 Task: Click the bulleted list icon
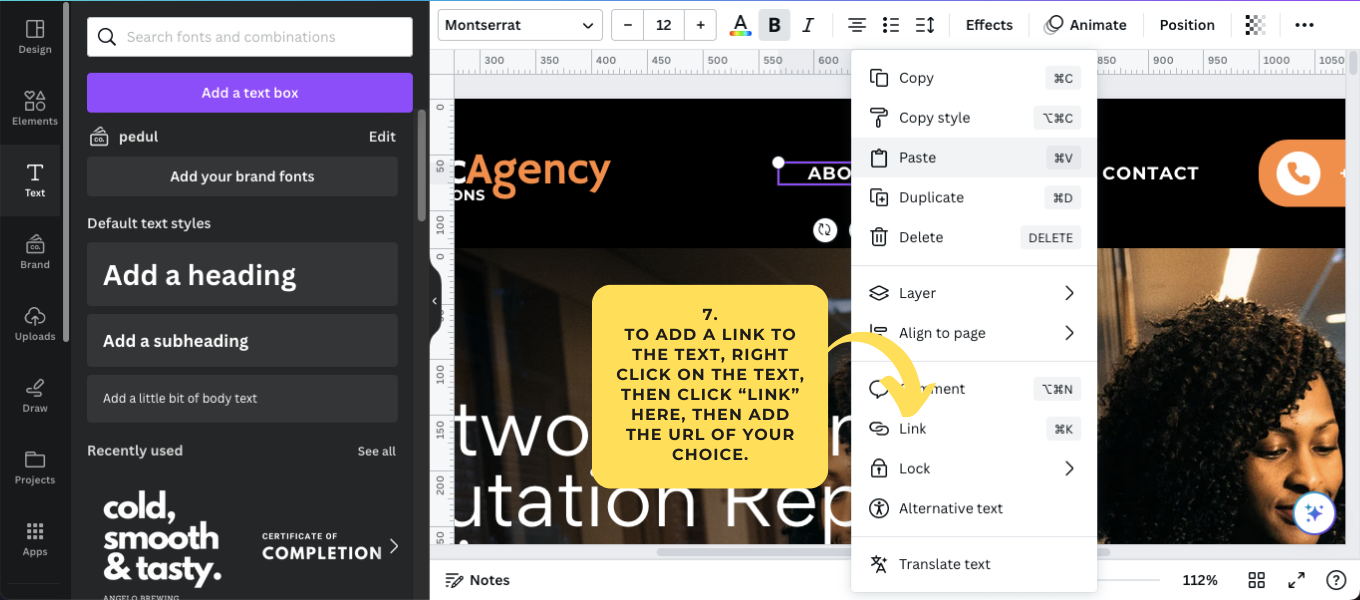click(890, 24)
